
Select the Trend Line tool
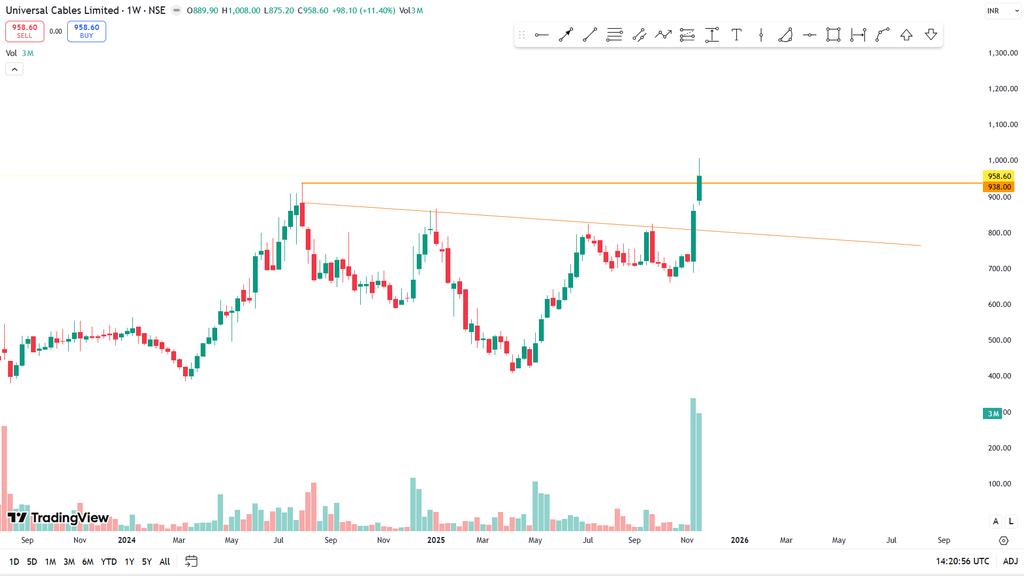(590, 35)
